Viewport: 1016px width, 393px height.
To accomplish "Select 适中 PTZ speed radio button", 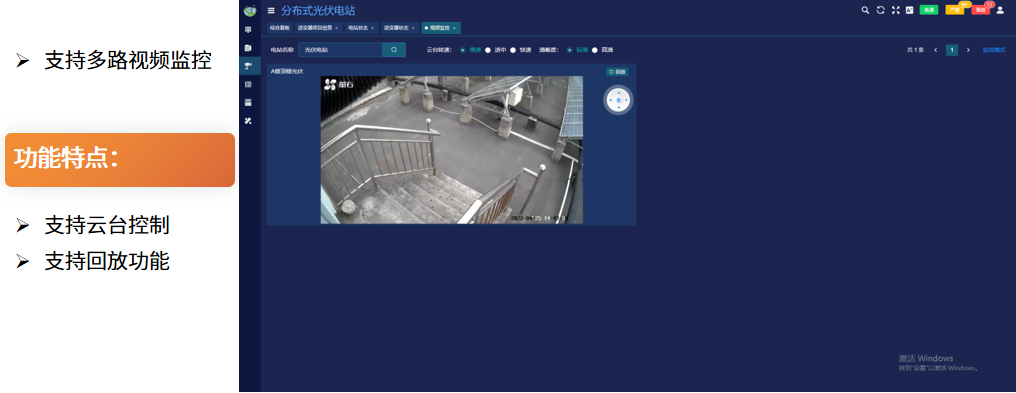I will 488,50.
